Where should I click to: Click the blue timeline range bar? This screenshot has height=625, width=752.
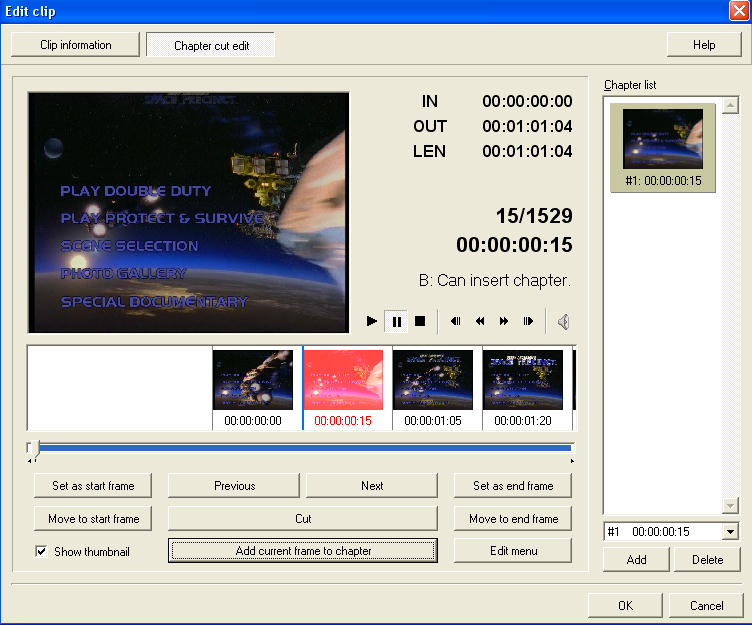click(305, 448)
